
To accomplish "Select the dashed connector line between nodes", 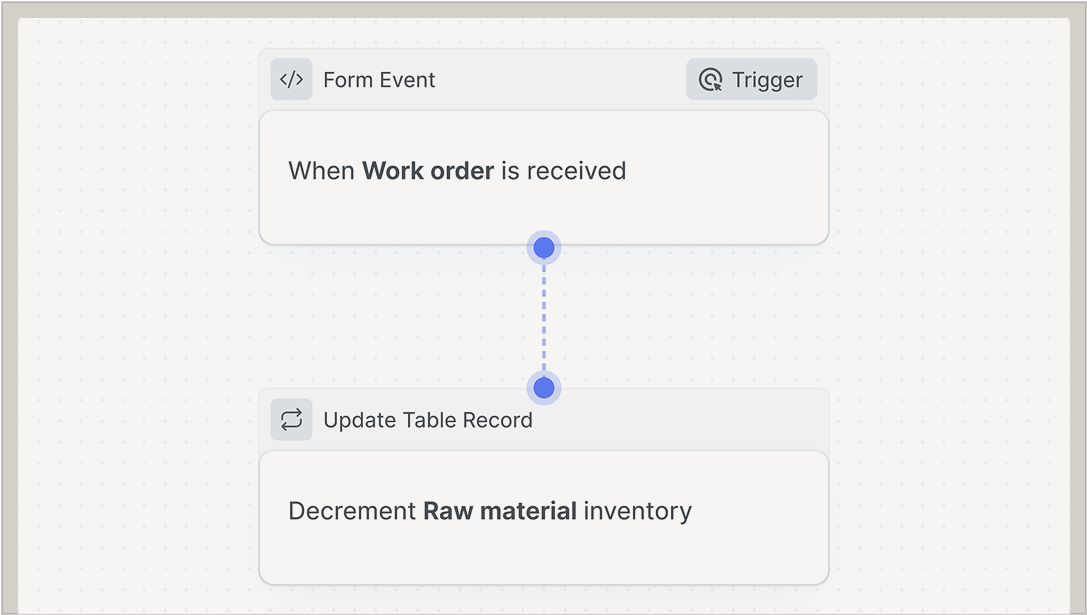I will click(544, 317).
